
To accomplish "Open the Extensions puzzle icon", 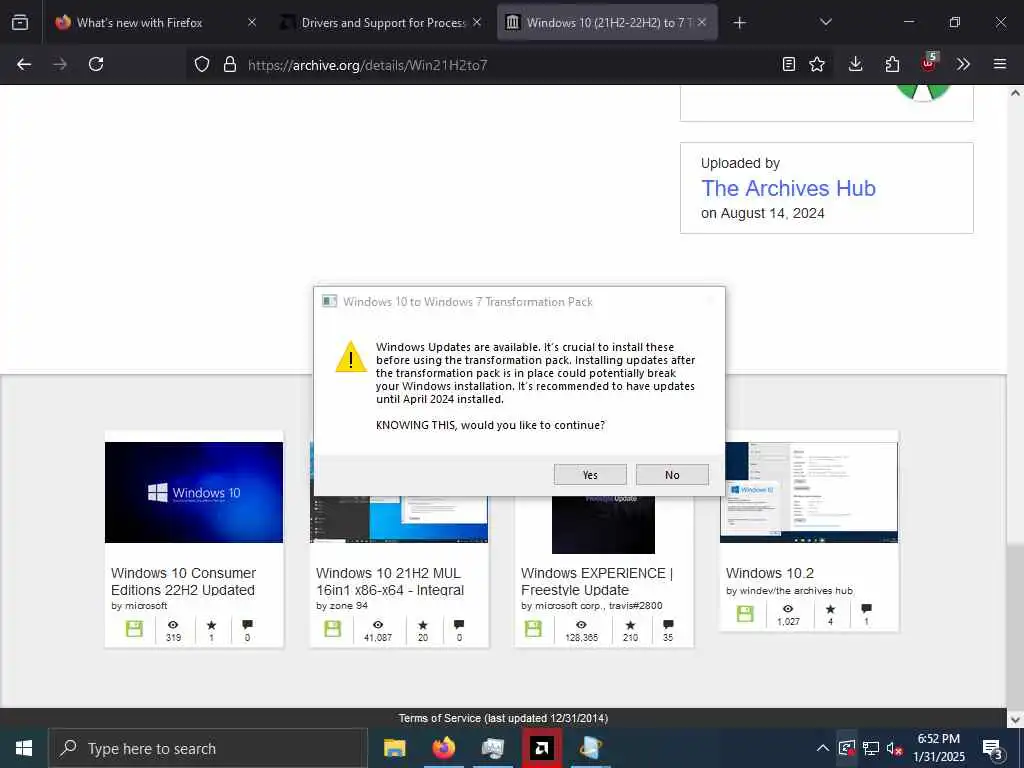I will [892, 64].
